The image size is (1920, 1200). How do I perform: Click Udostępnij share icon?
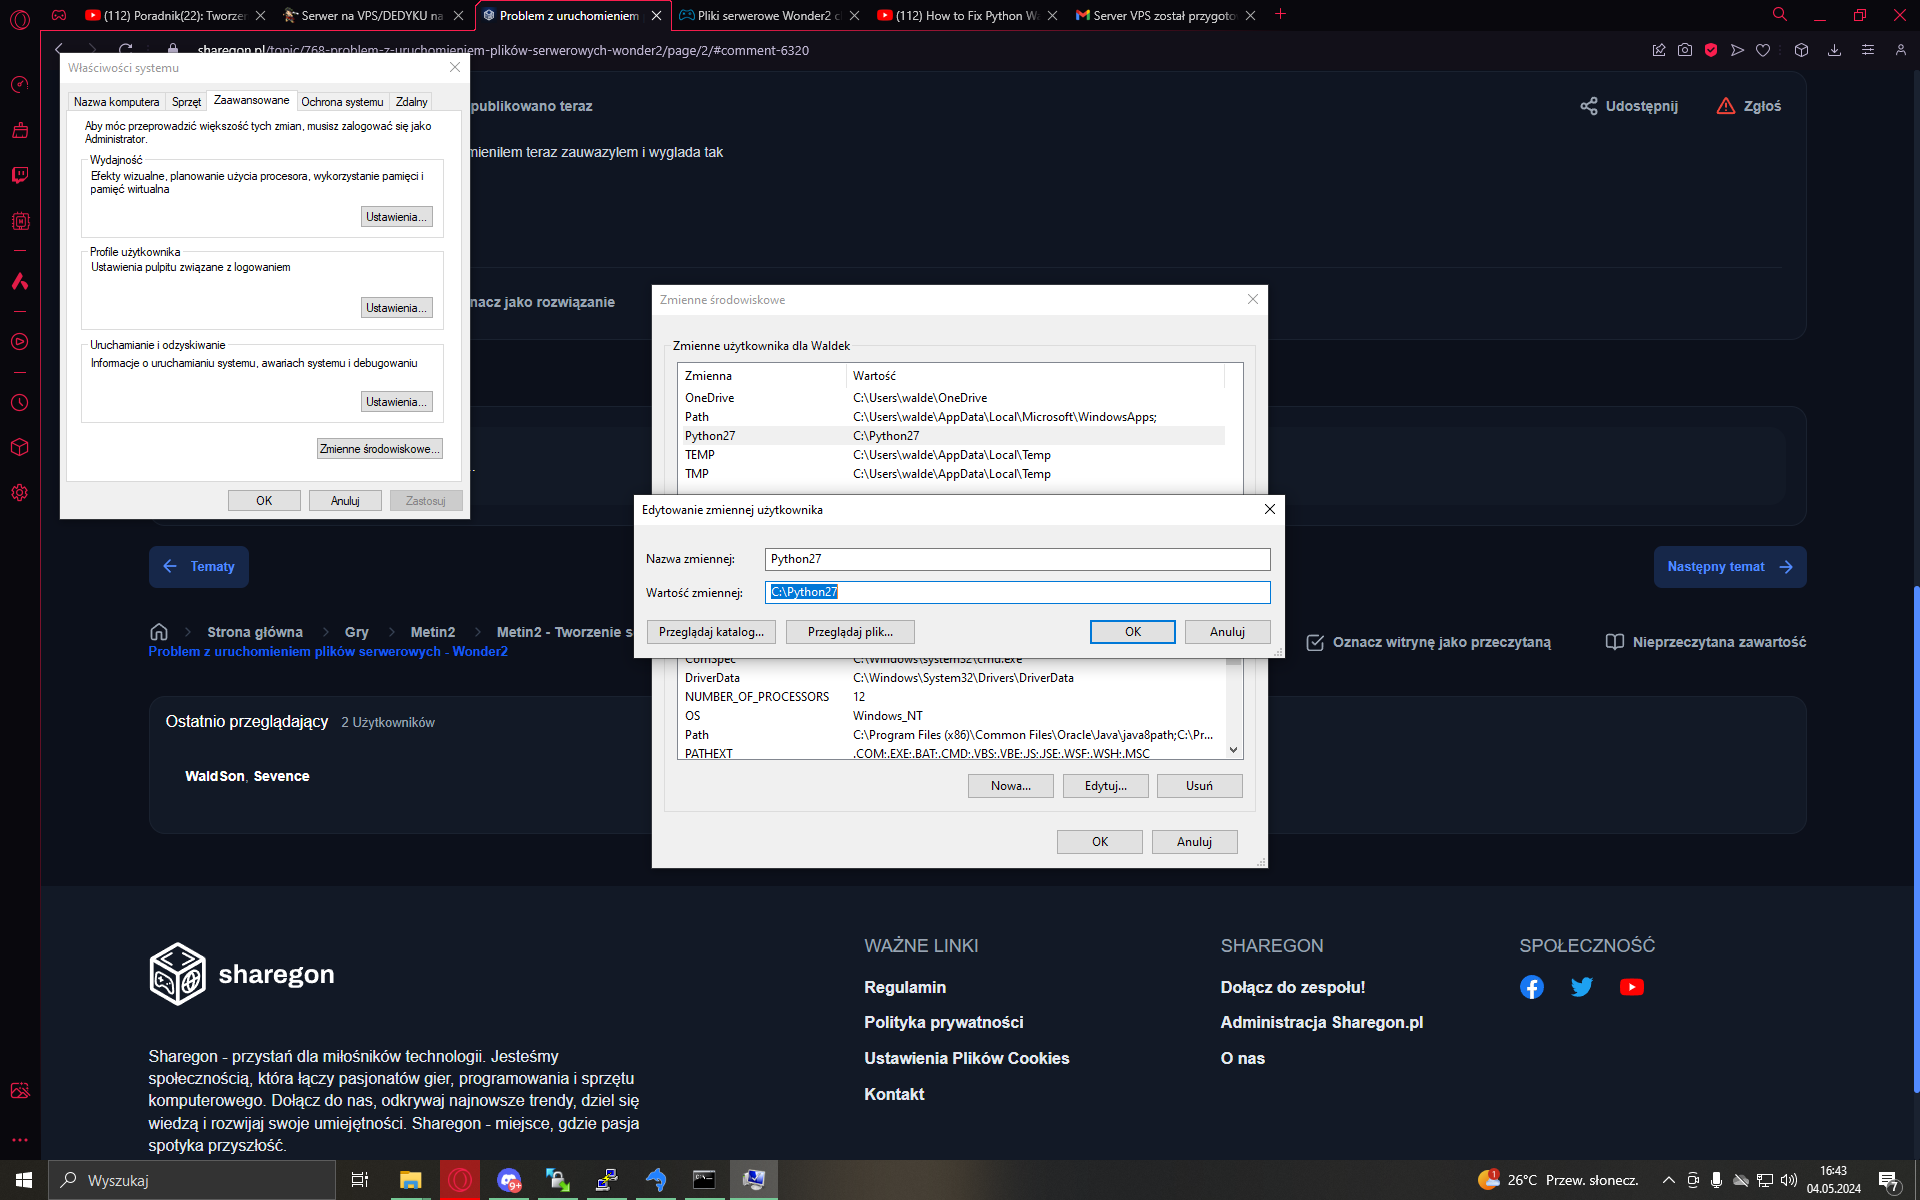click(1588, 106)
